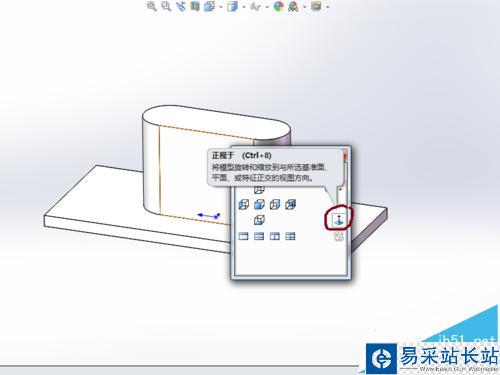Choose the Back view cube icon
The height and width of the screenshot is (375, 500).
click(x=290, y=204)
